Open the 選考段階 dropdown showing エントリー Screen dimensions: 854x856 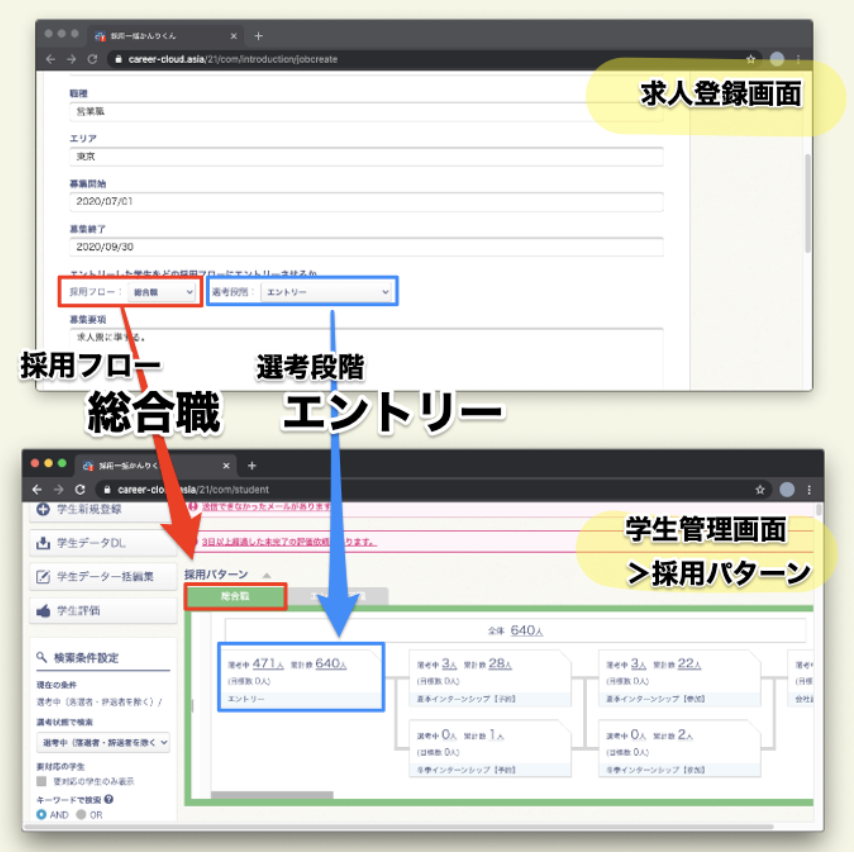[x=326, y=292]
